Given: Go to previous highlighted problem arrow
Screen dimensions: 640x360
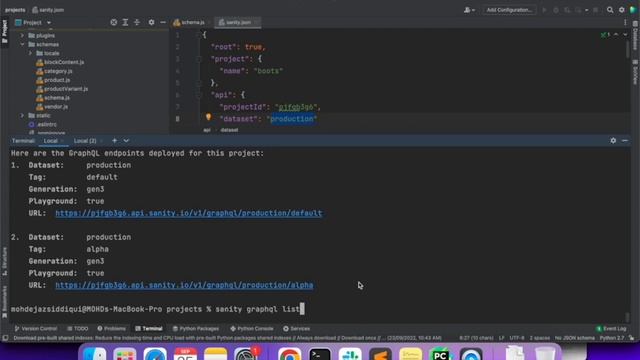Looking at the screenshot, I should point(616,35).
